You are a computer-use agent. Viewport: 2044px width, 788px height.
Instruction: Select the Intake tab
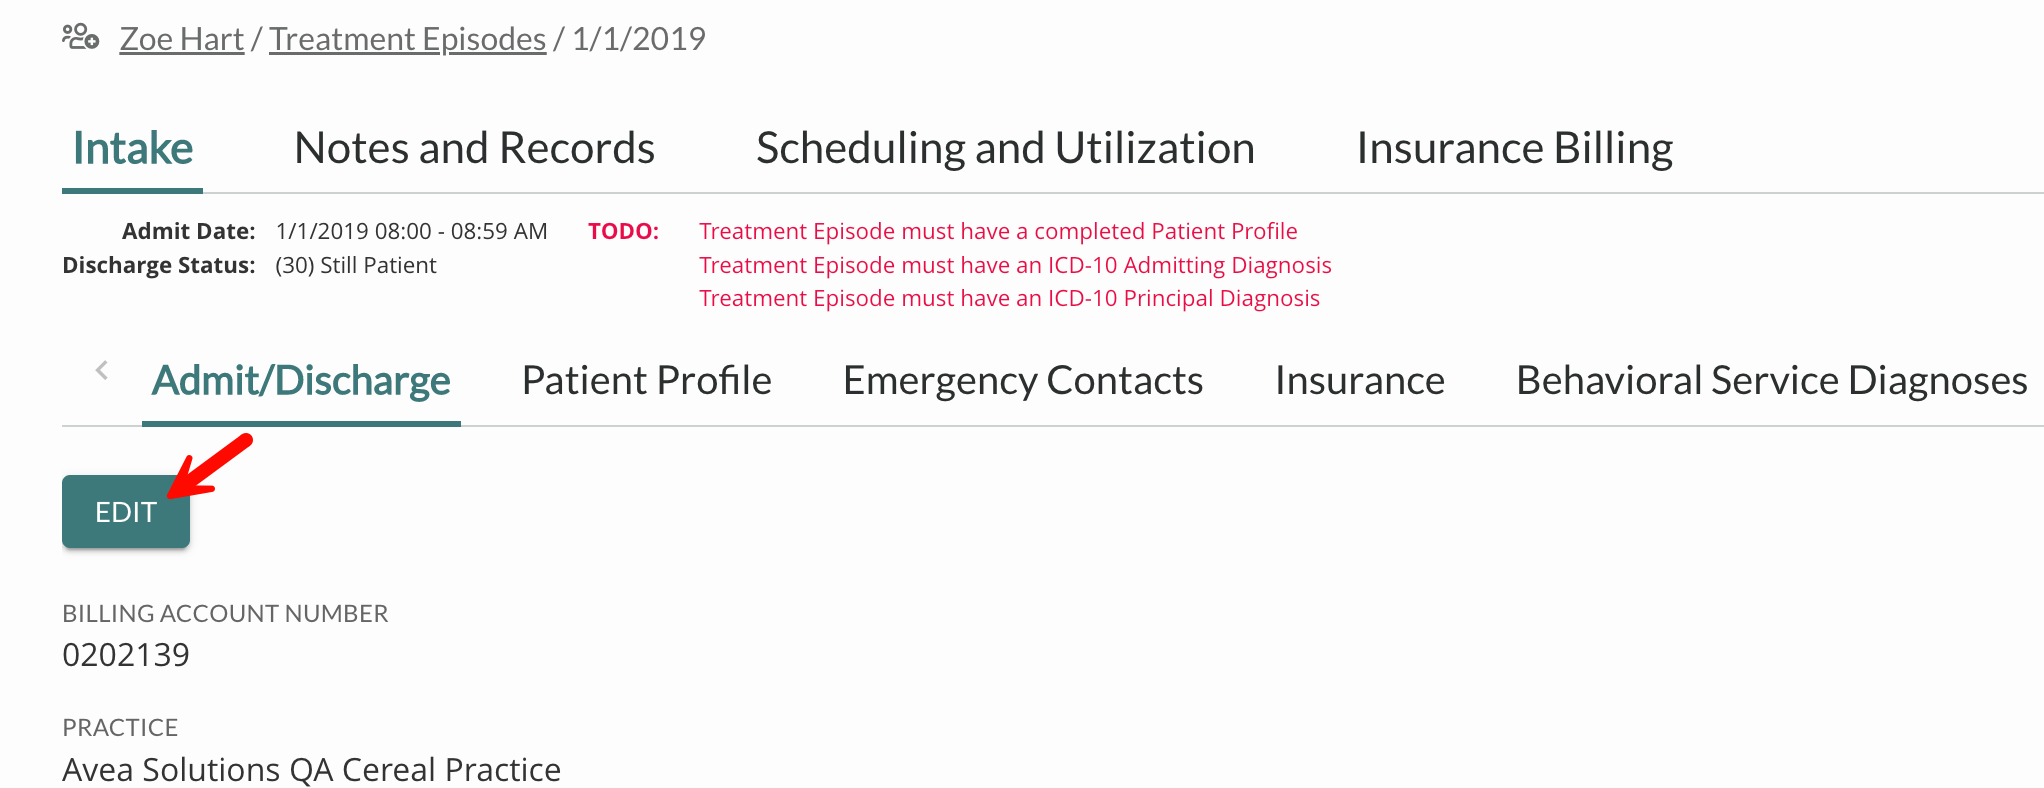pyautogui.click(x=131, y=147)
